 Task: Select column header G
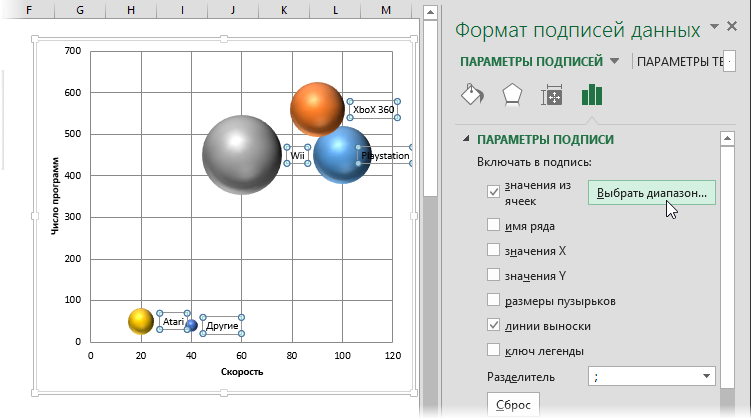(80, 10)
